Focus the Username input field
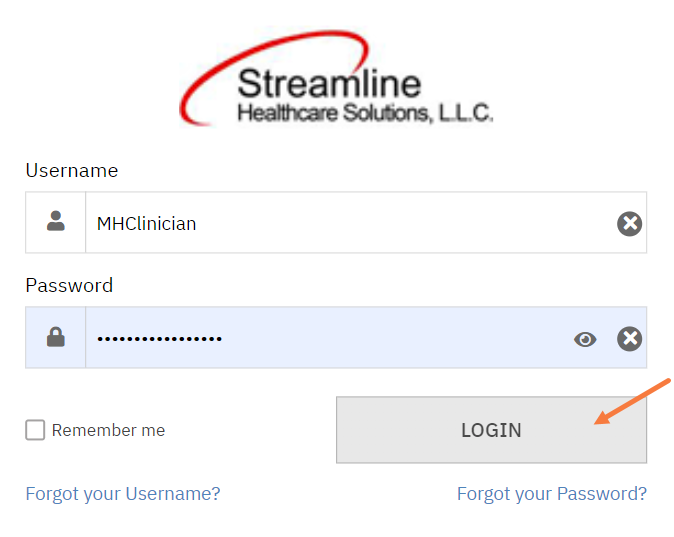674x537 pixels. point(400,223)
